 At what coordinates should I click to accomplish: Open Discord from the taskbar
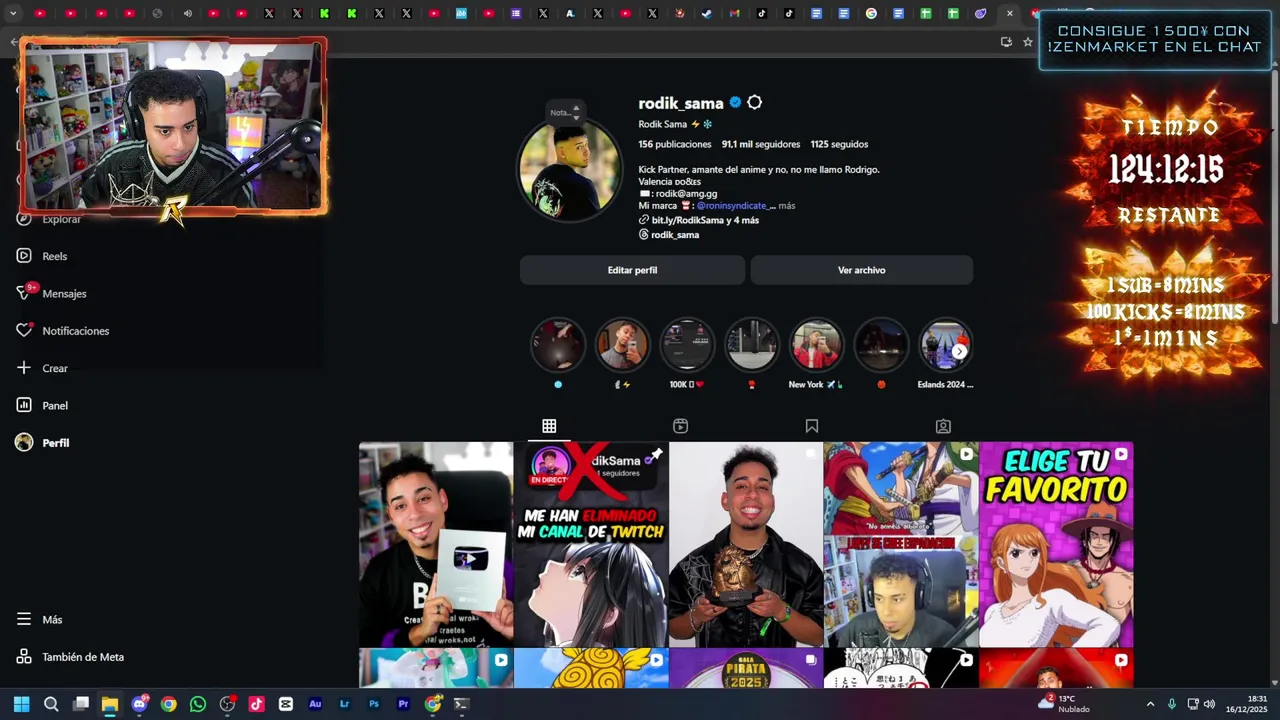pos(140,704)
